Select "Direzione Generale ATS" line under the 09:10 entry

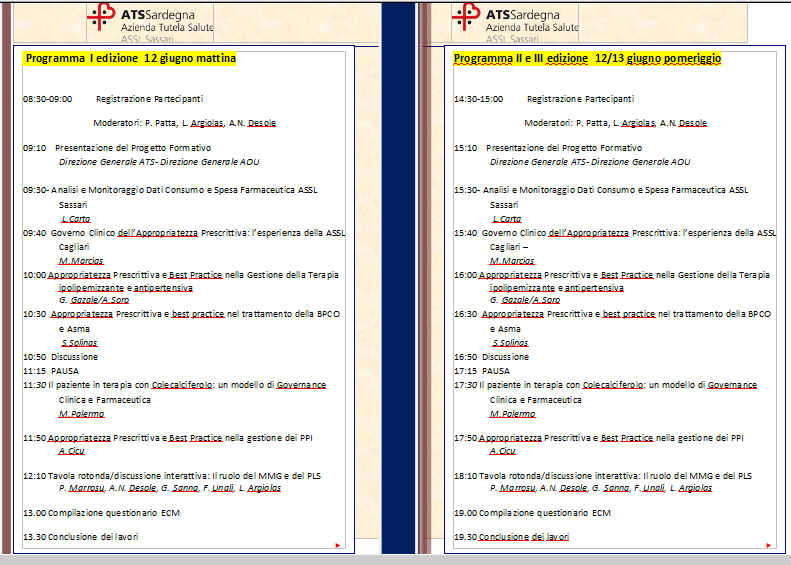click(159, 162)
